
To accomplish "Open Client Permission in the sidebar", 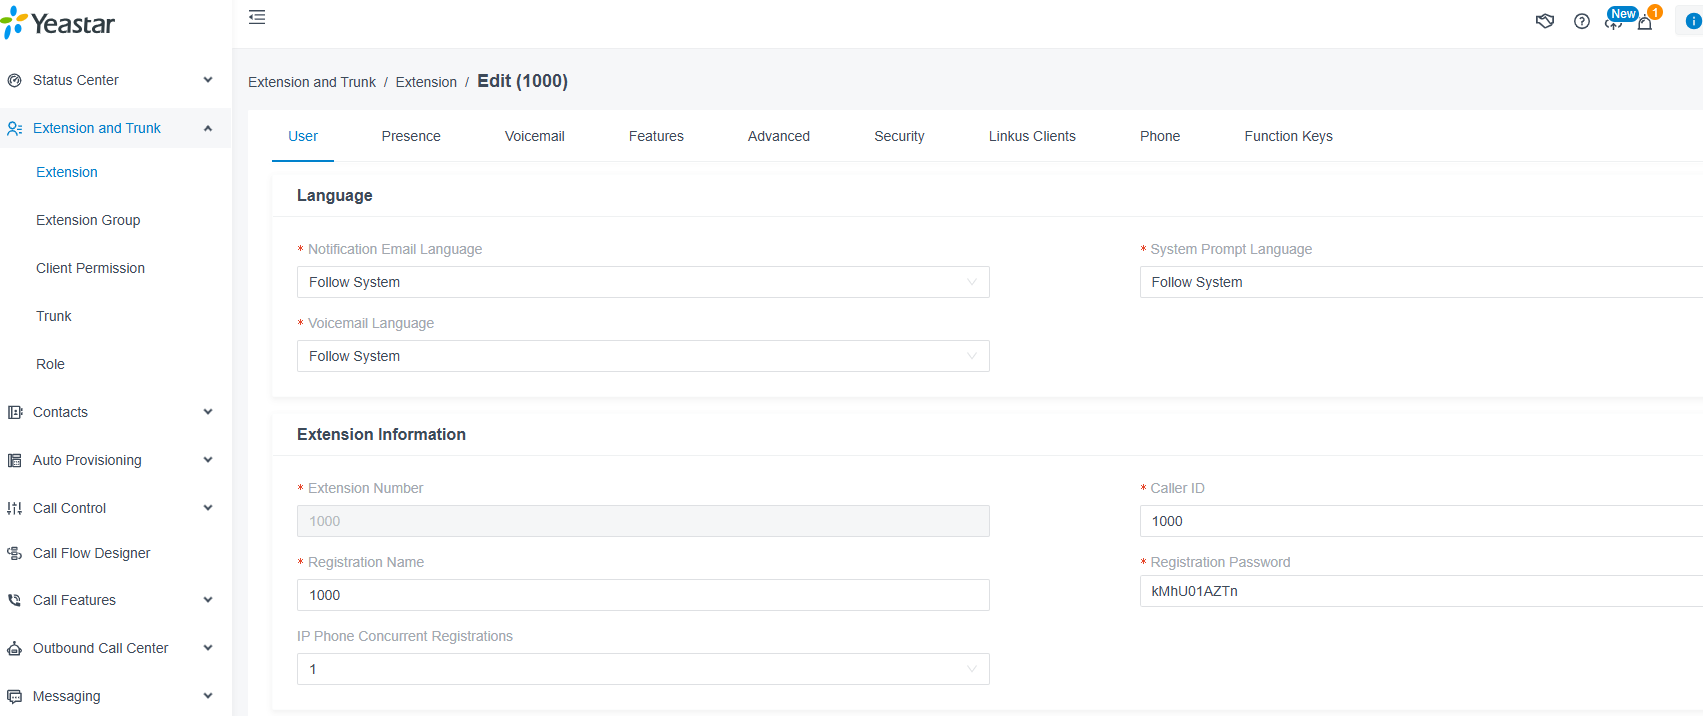I will pyautogui.click(x=90, y=268).
